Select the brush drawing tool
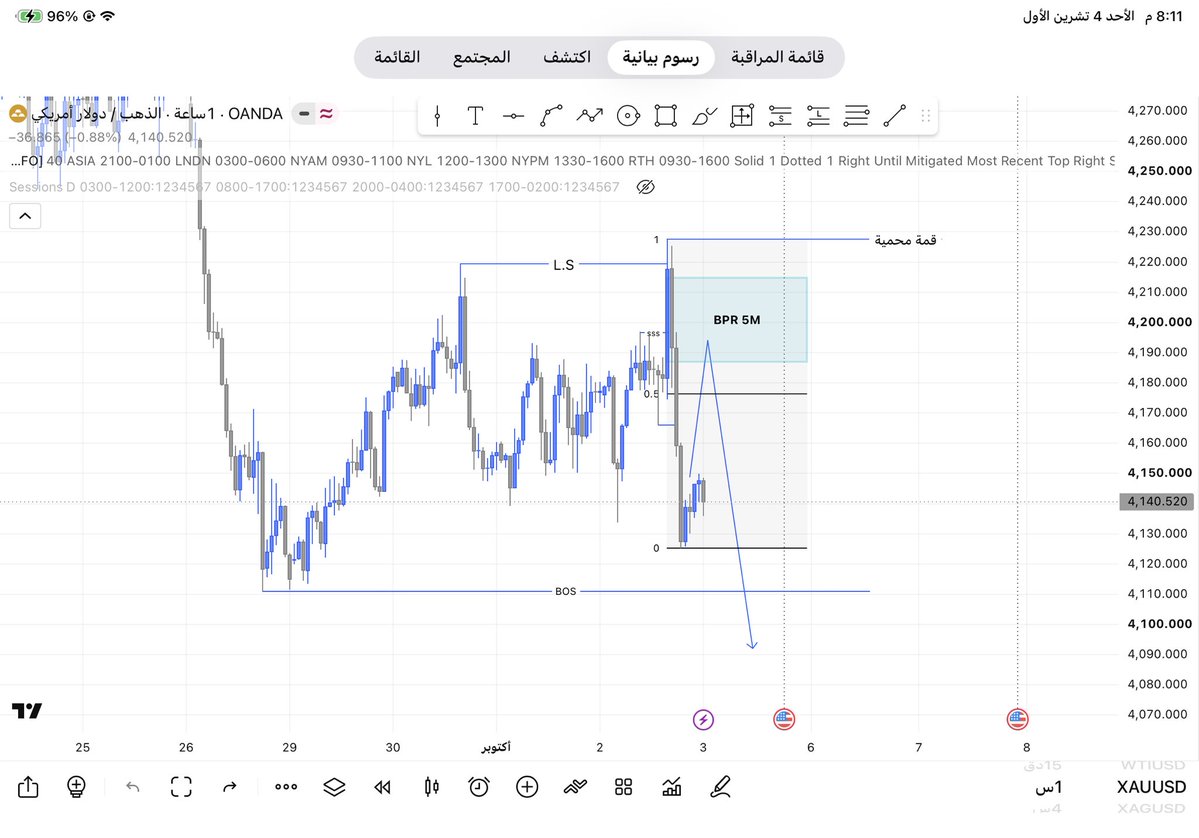This screenshot has width=1199, height=838. pyautogui.click(x=703, y=116)
